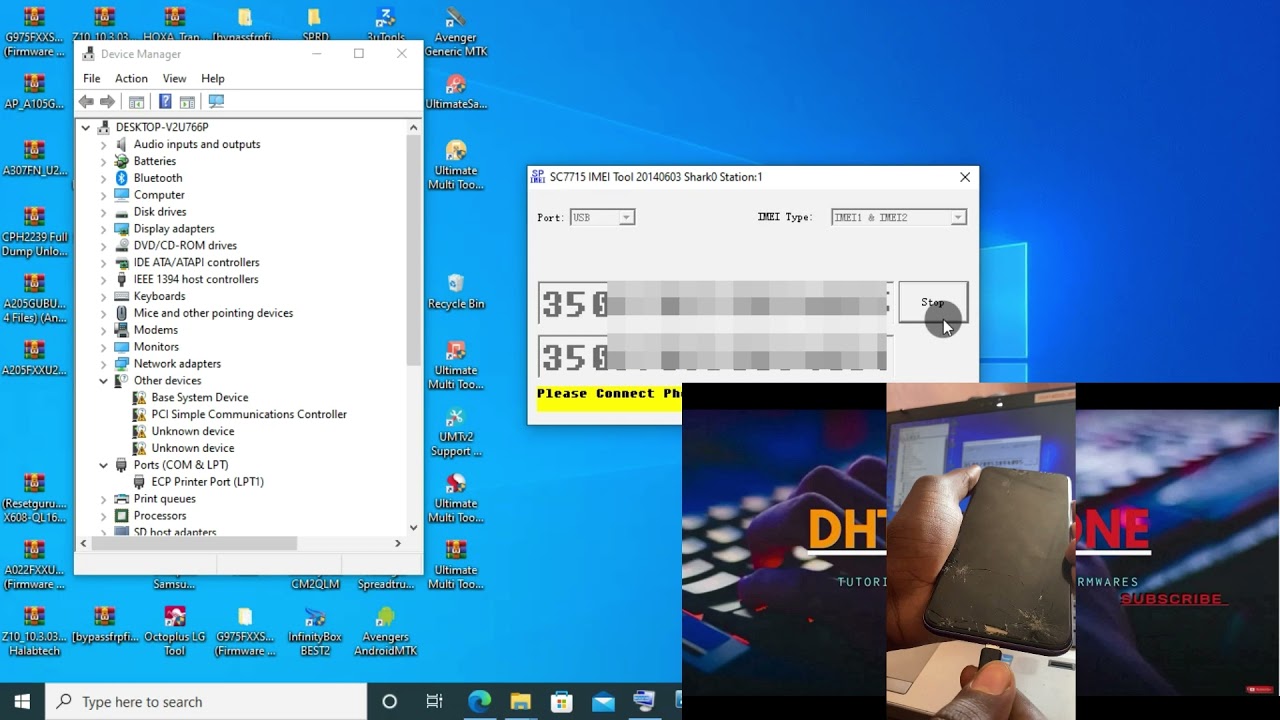Click the Forward arrow in Device Manager toolbar

click(108, 102)
